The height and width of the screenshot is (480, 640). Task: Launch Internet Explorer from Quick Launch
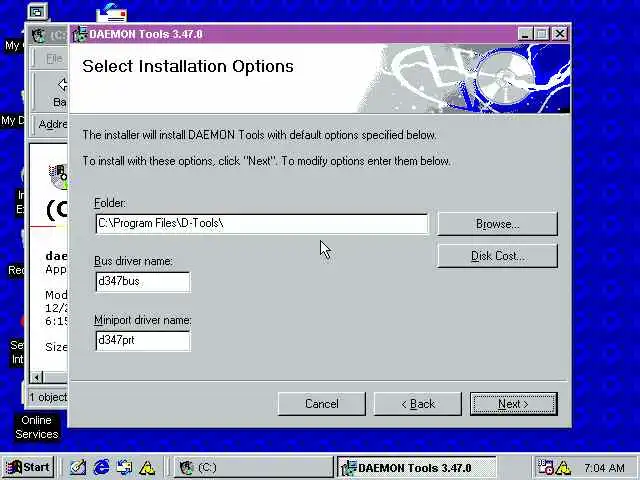(x=101, y=467)
